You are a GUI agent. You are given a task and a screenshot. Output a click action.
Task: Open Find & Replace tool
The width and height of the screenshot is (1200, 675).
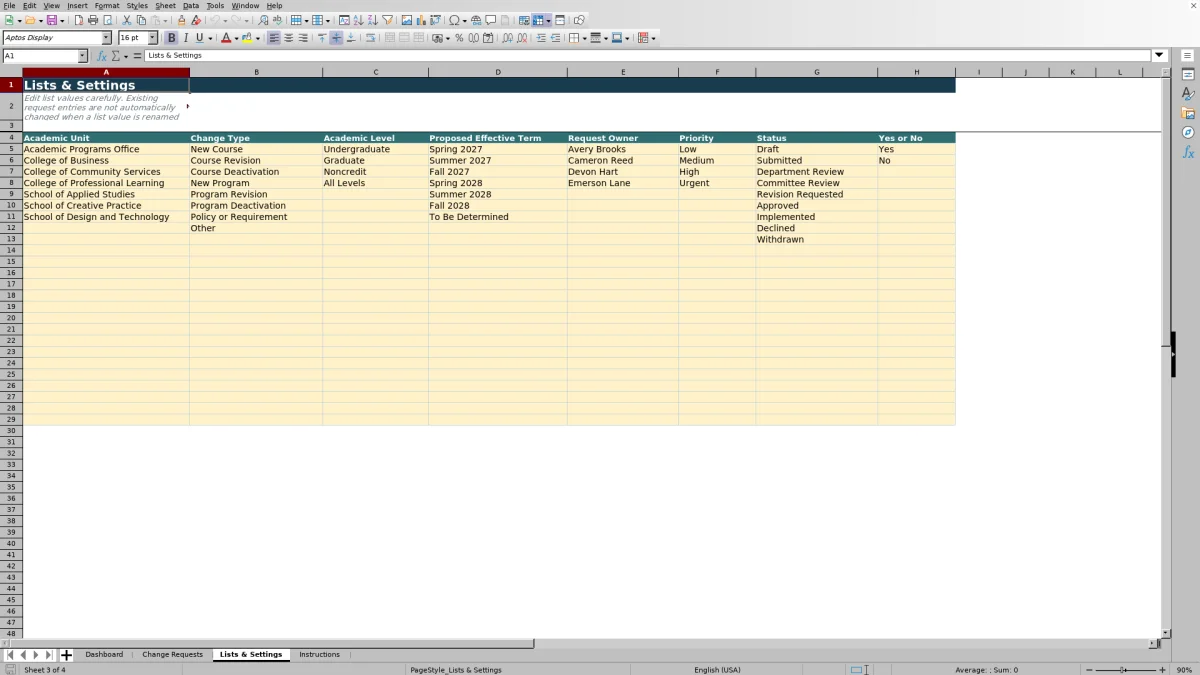coord(263,20)
